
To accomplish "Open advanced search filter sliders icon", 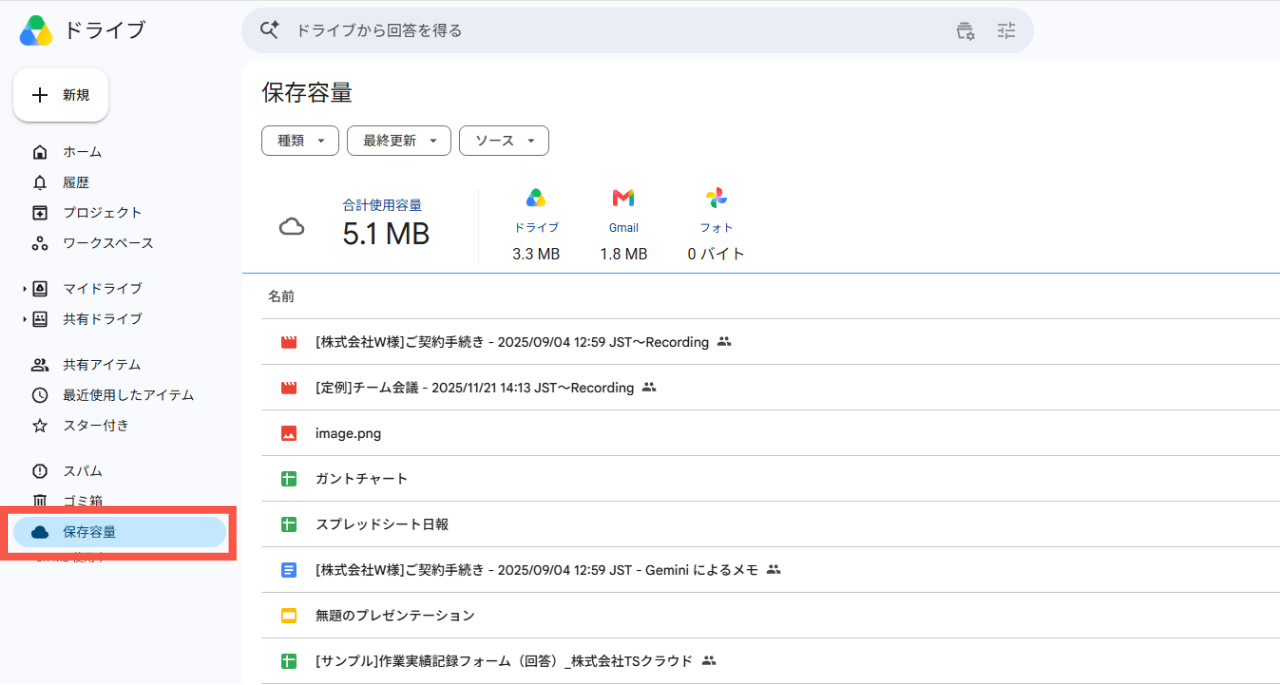I will 1006,31.
